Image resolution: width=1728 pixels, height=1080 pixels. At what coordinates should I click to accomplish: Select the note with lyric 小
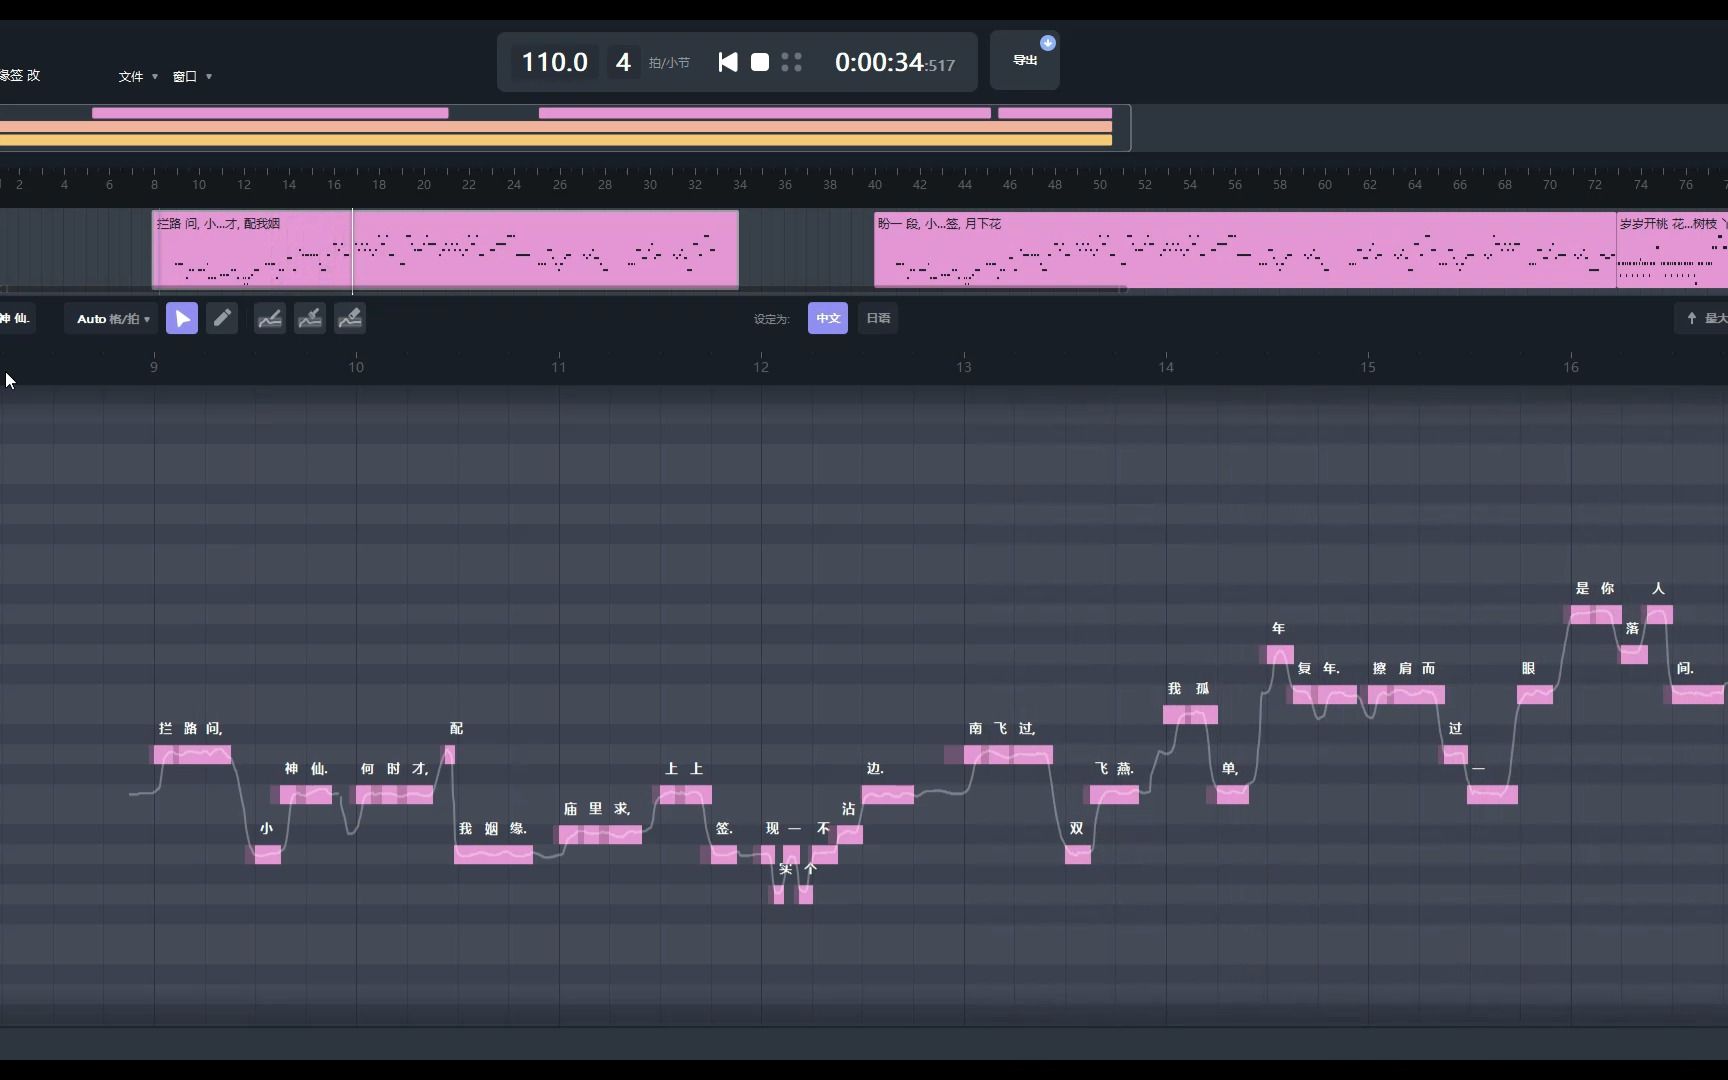coord(267,854)
